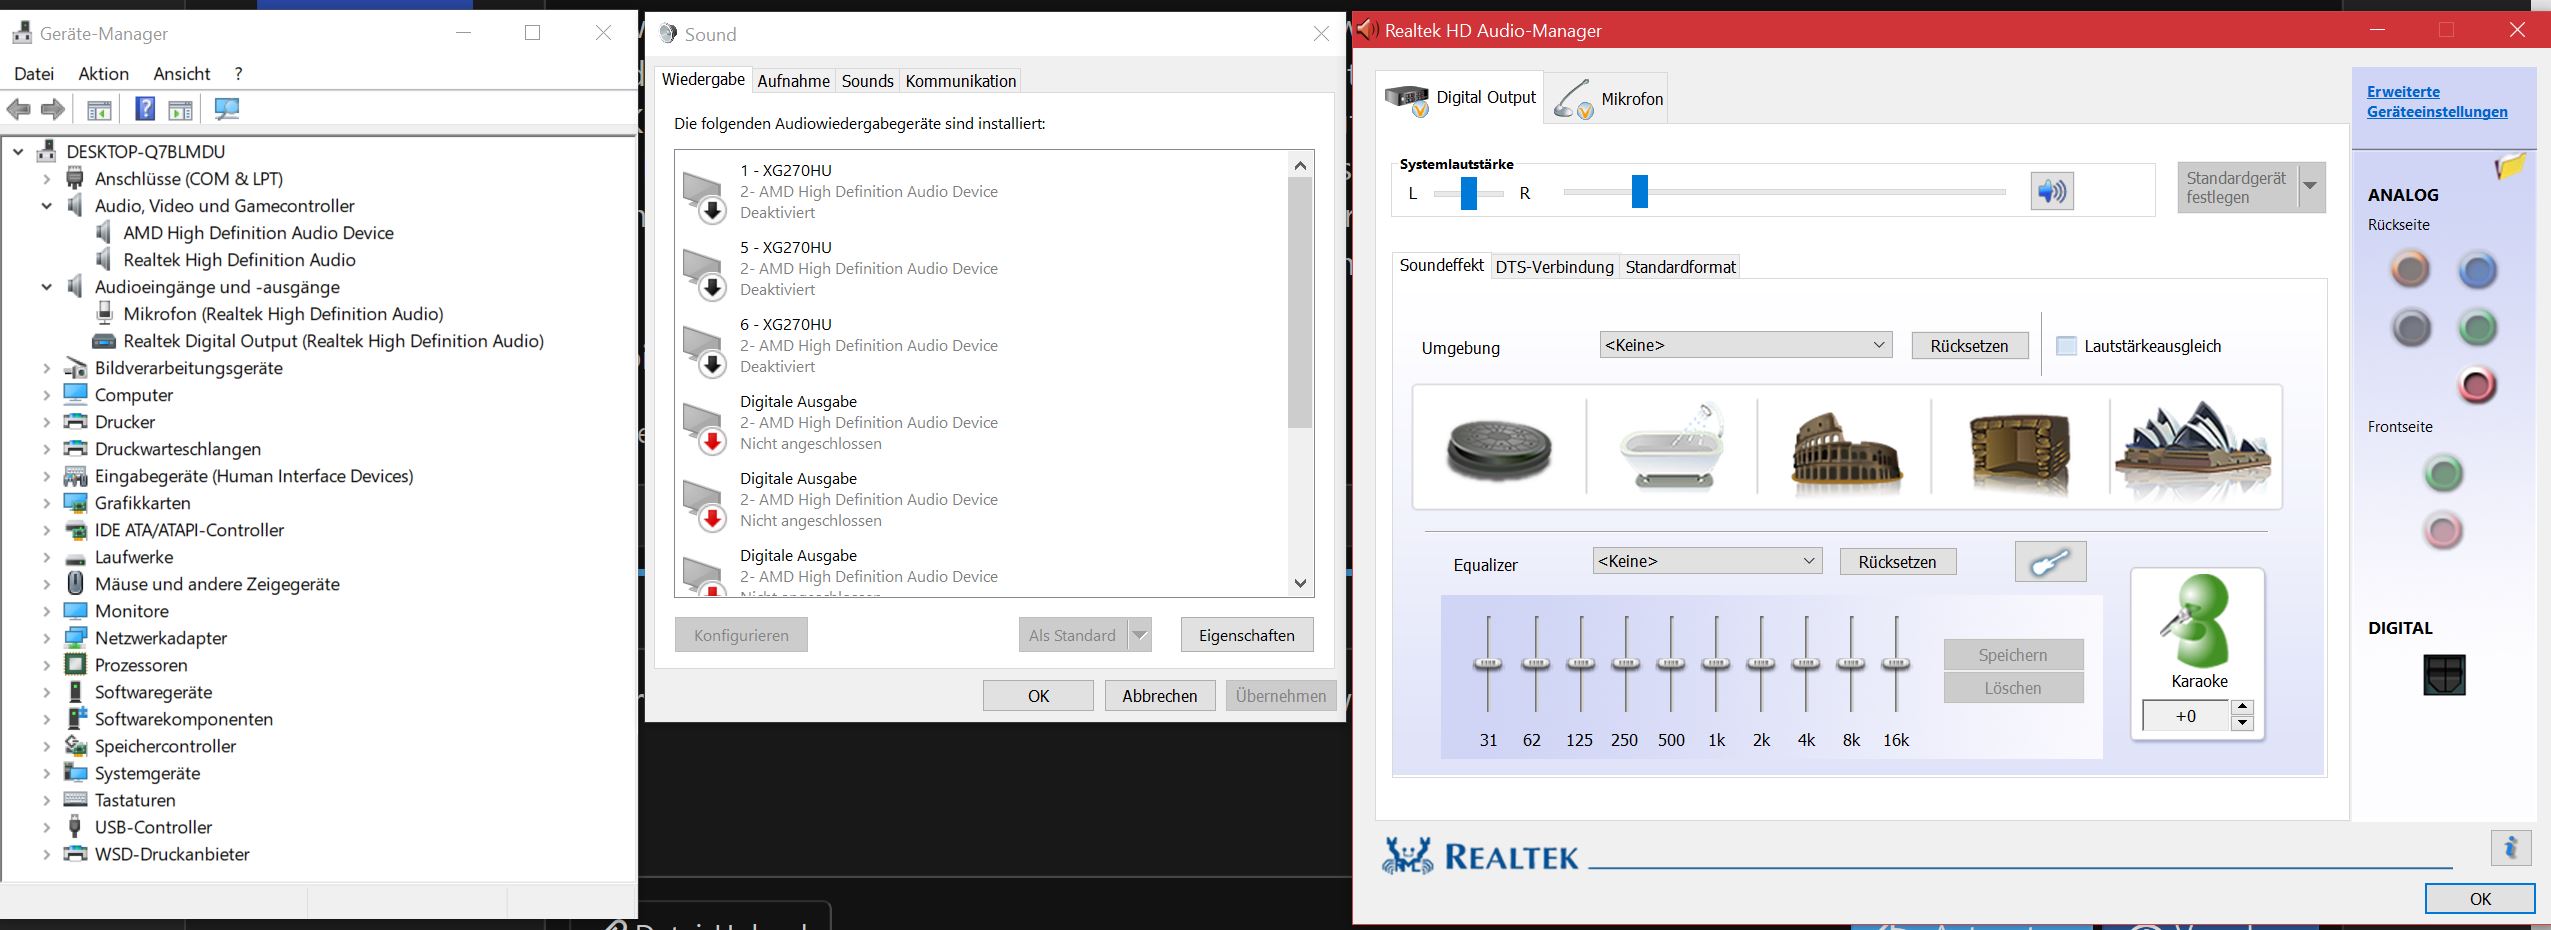Click the orange rear panel audio jack
The height and width of the screenshot is (930, 2551).
coord(2410,269)
